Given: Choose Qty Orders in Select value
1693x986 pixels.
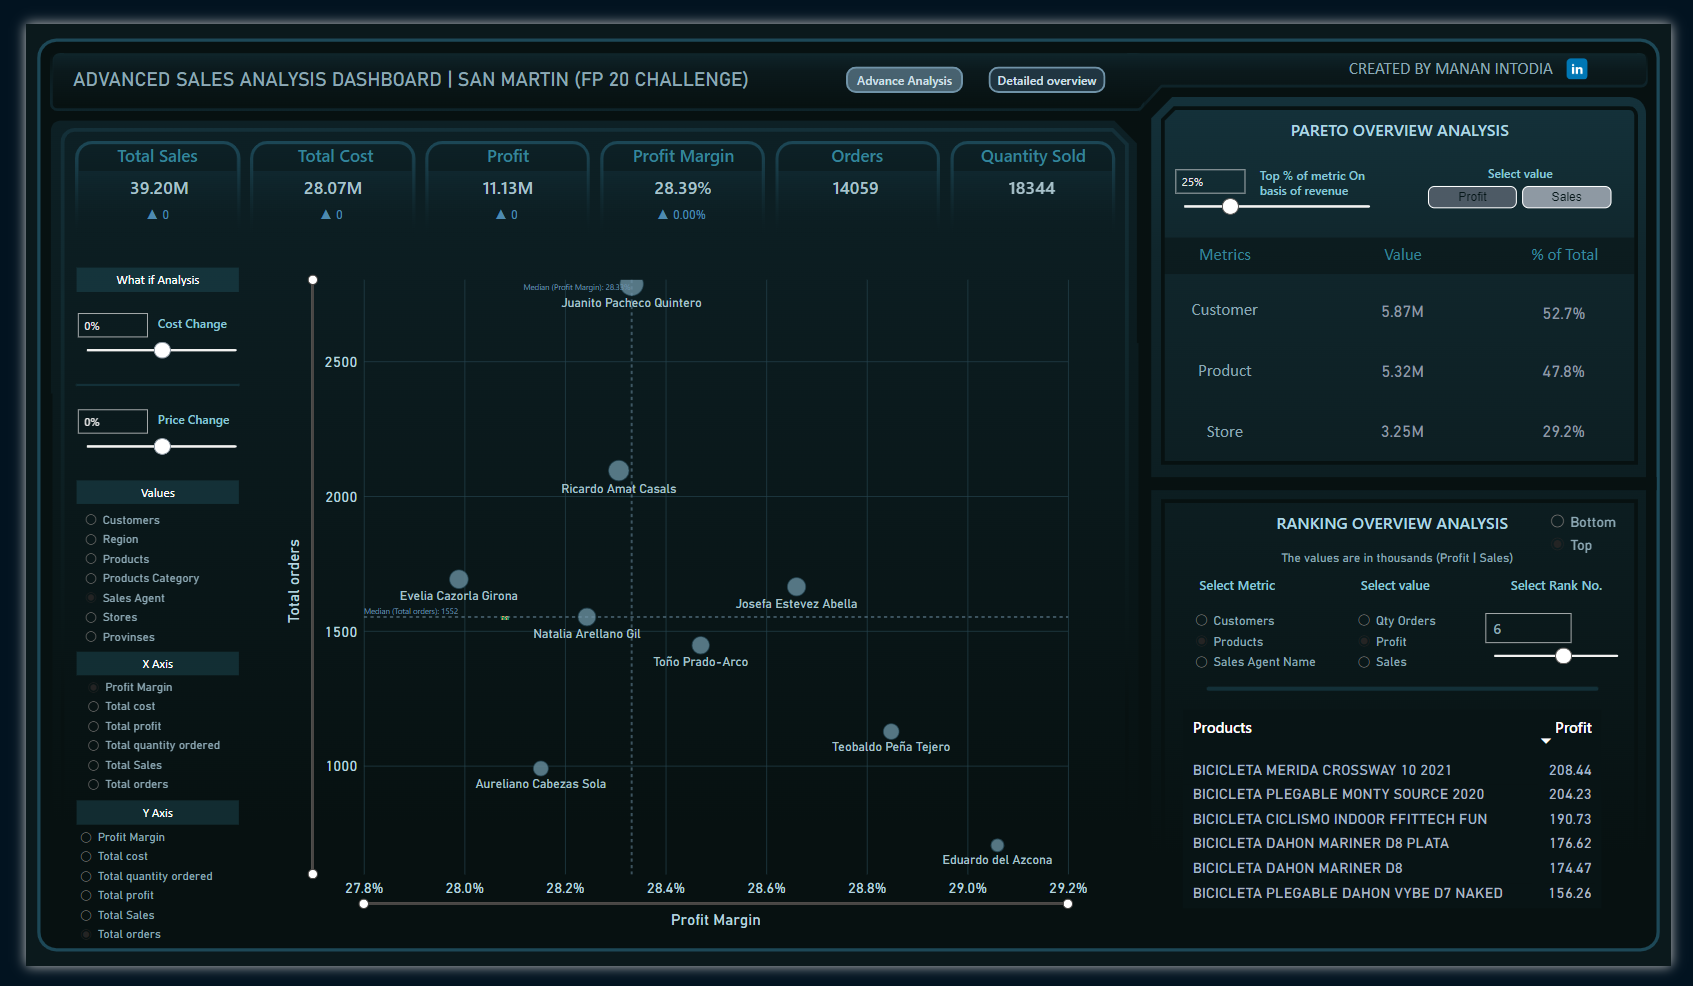Looking at the screenshot, I should (x=1364, y=621).
